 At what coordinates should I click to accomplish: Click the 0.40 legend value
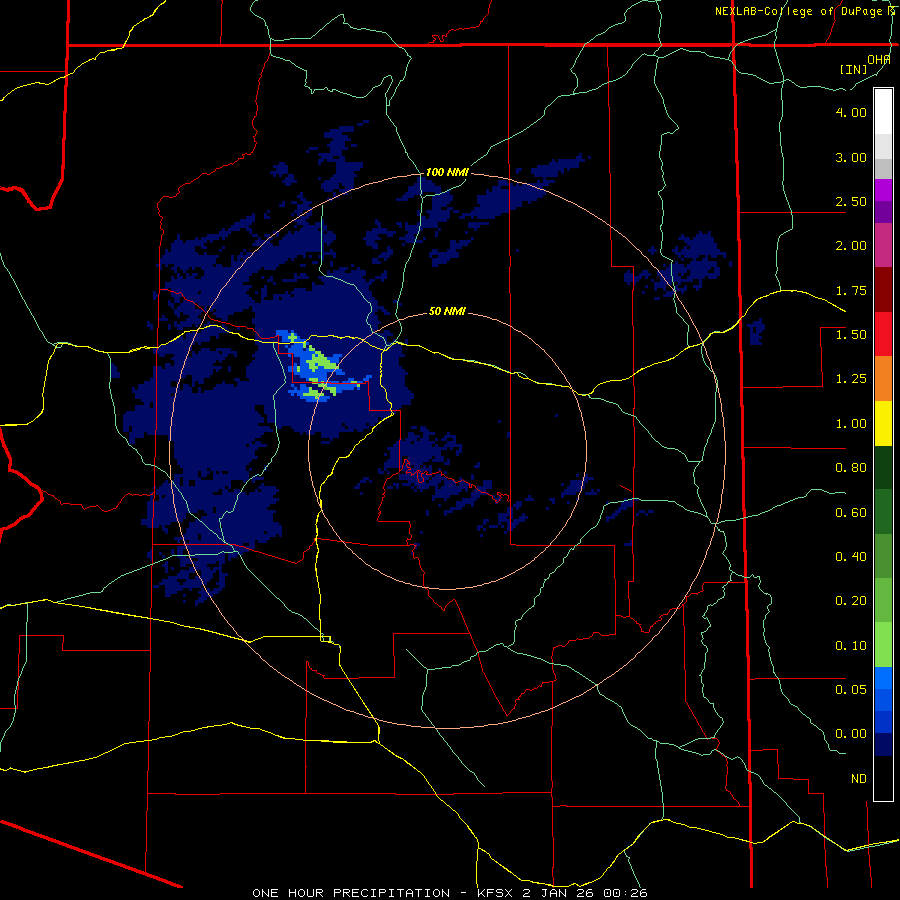click(x=851, y=557)
